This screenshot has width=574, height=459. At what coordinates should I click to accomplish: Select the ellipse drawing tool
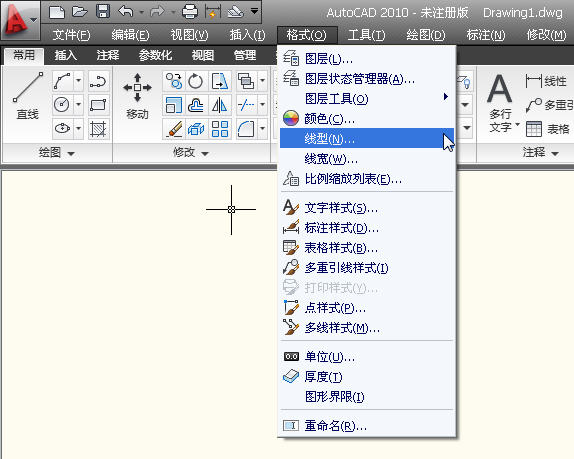pyautogui.click(x=62, y=128)
